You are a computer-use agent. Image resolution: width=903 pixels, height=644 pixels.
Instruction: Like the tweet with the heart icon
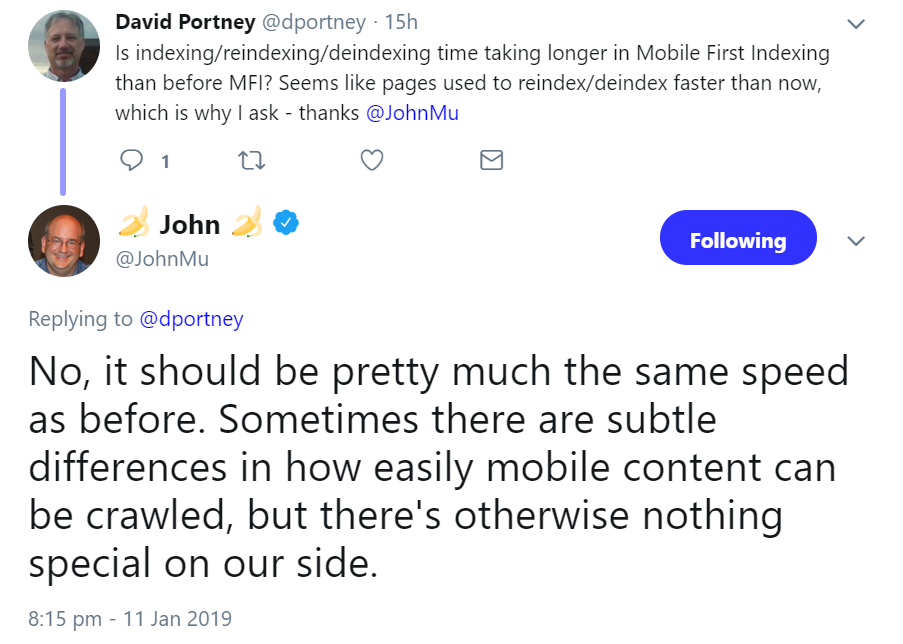372,160
